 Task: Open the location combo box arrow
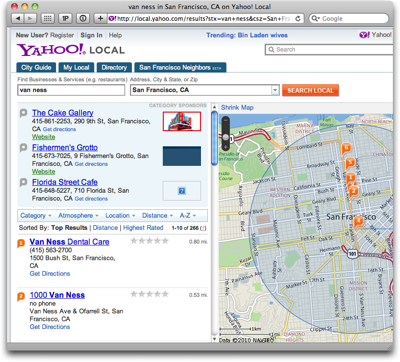275,90
